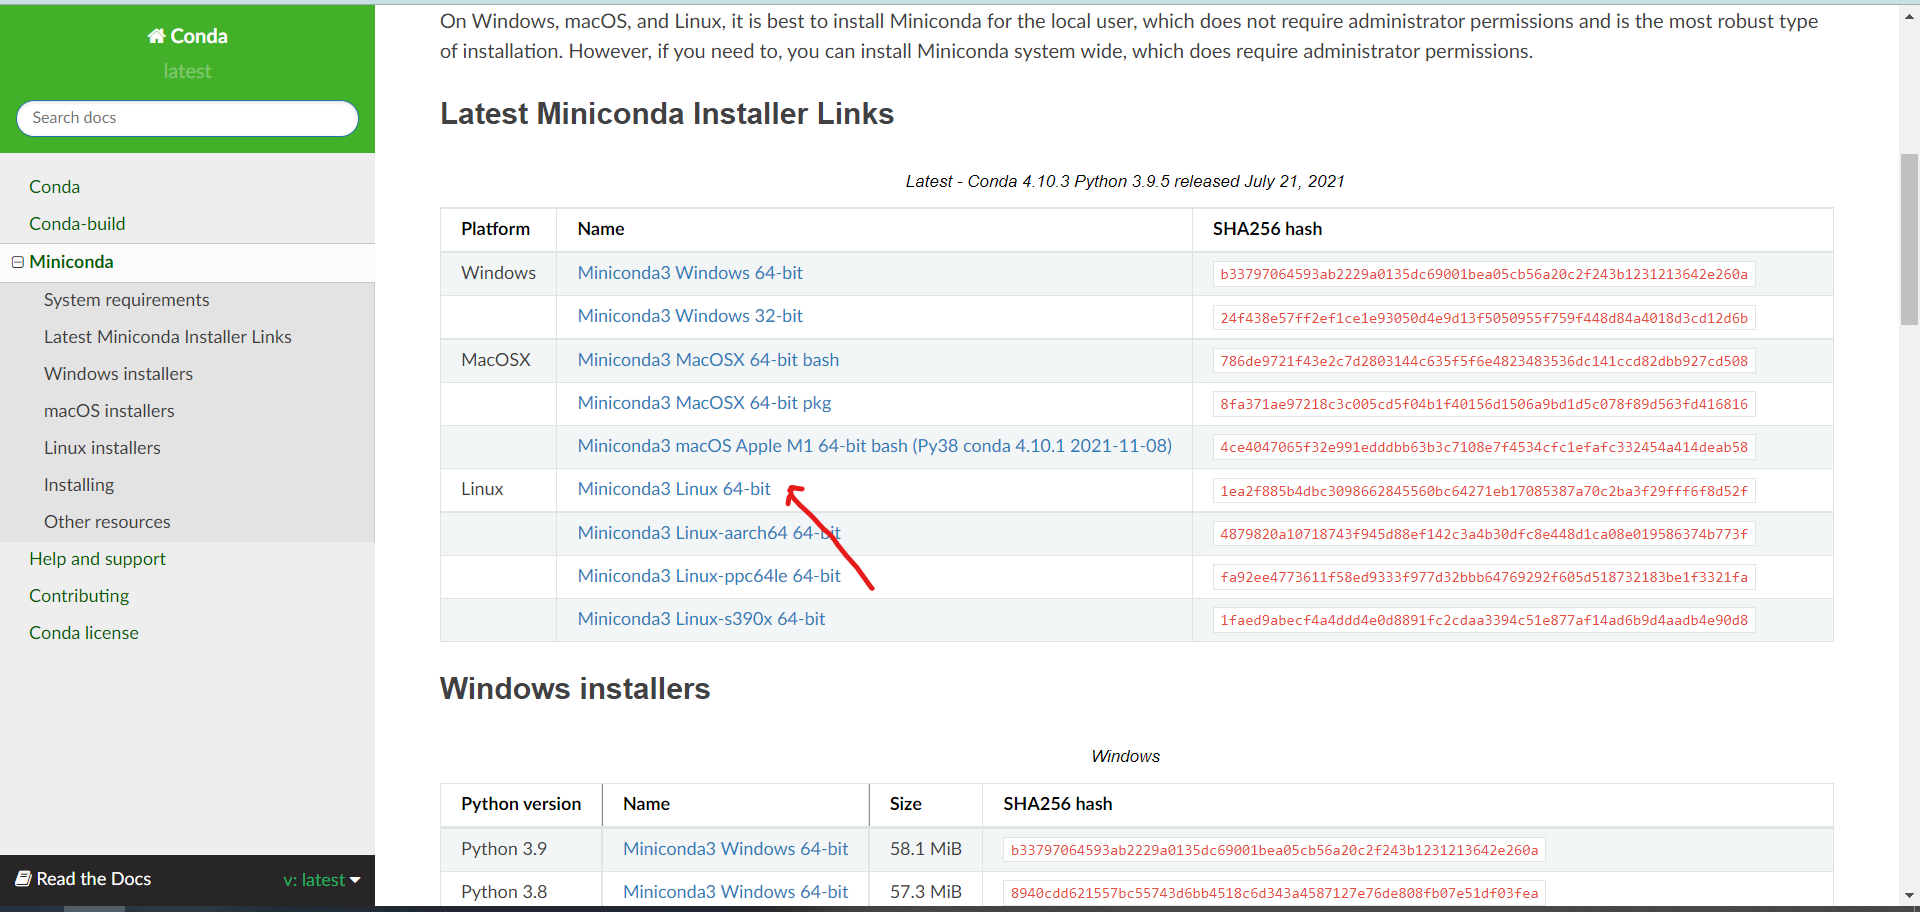Download Miniconda3 Linux-s390x 64-bit installer
This screenshot has height=912, width=1920.
click(701, 619)
